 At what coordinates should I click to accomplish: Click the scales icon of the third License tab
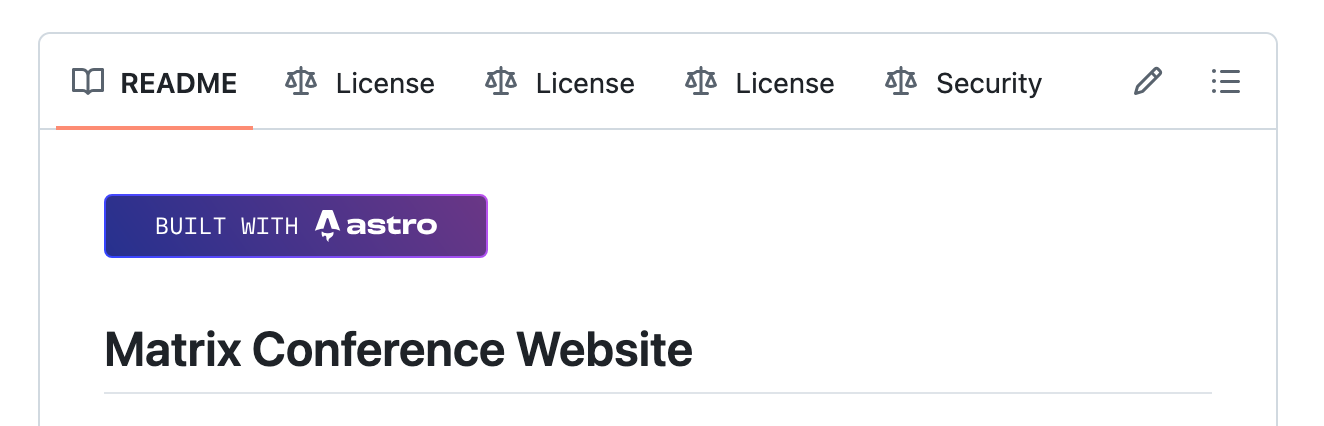[700, 82]
